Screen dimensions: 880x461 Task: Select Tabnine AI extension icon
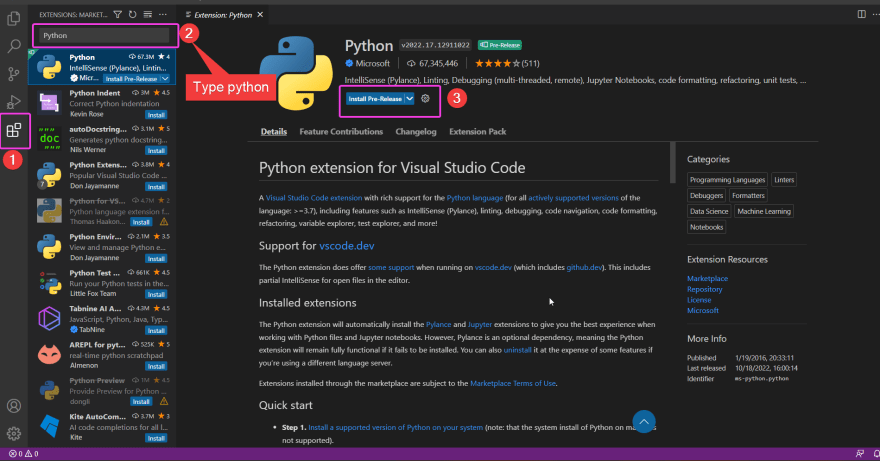[49, 318]
